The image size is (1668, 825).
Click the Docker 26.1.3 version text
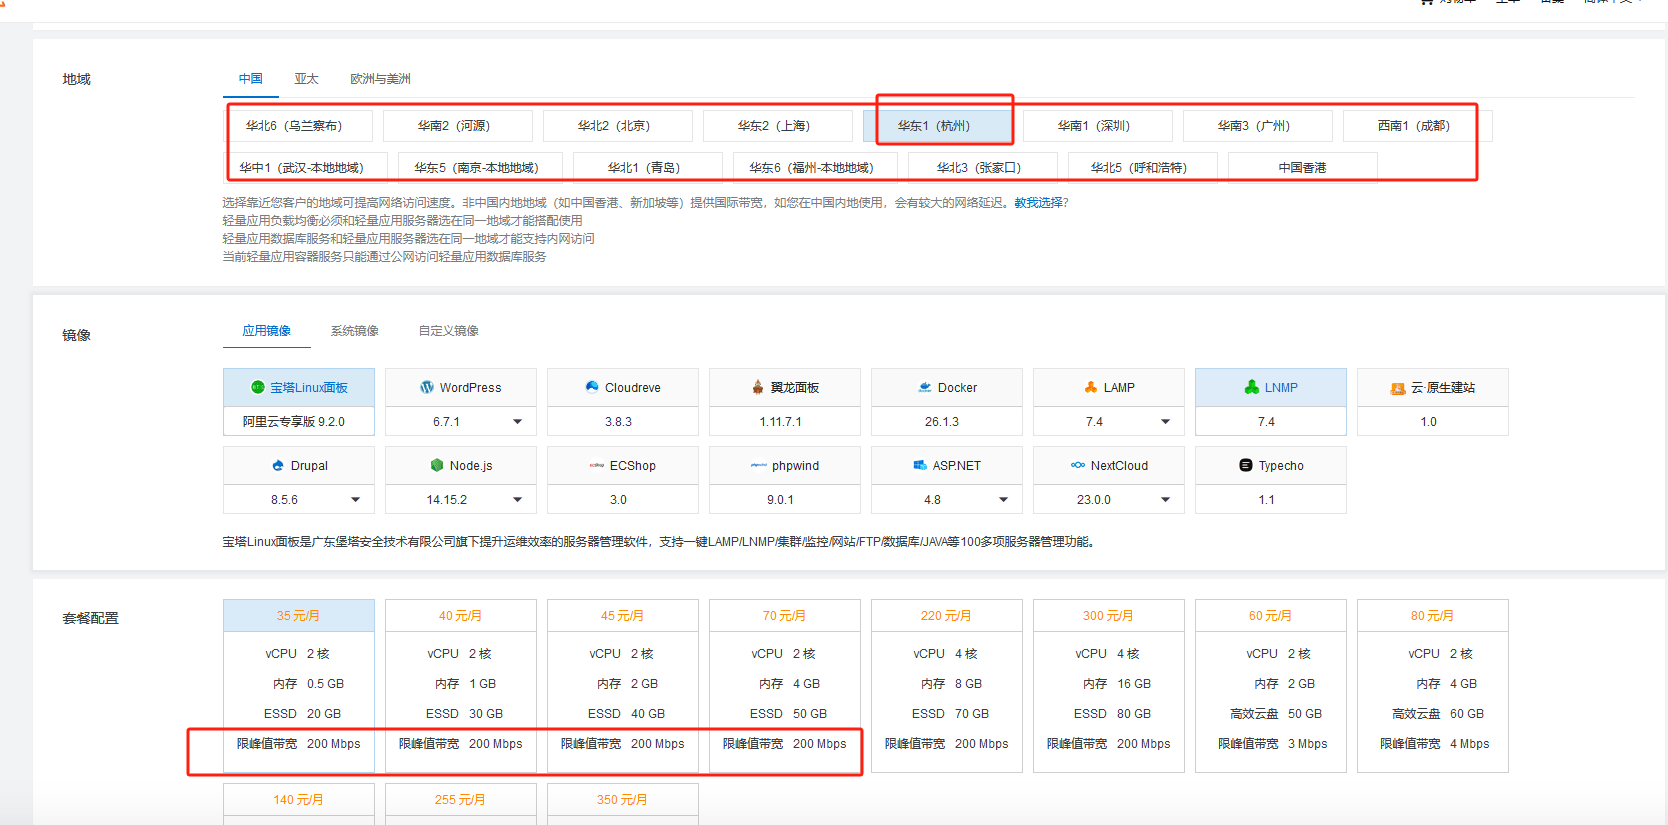click(x=942, y=422)
